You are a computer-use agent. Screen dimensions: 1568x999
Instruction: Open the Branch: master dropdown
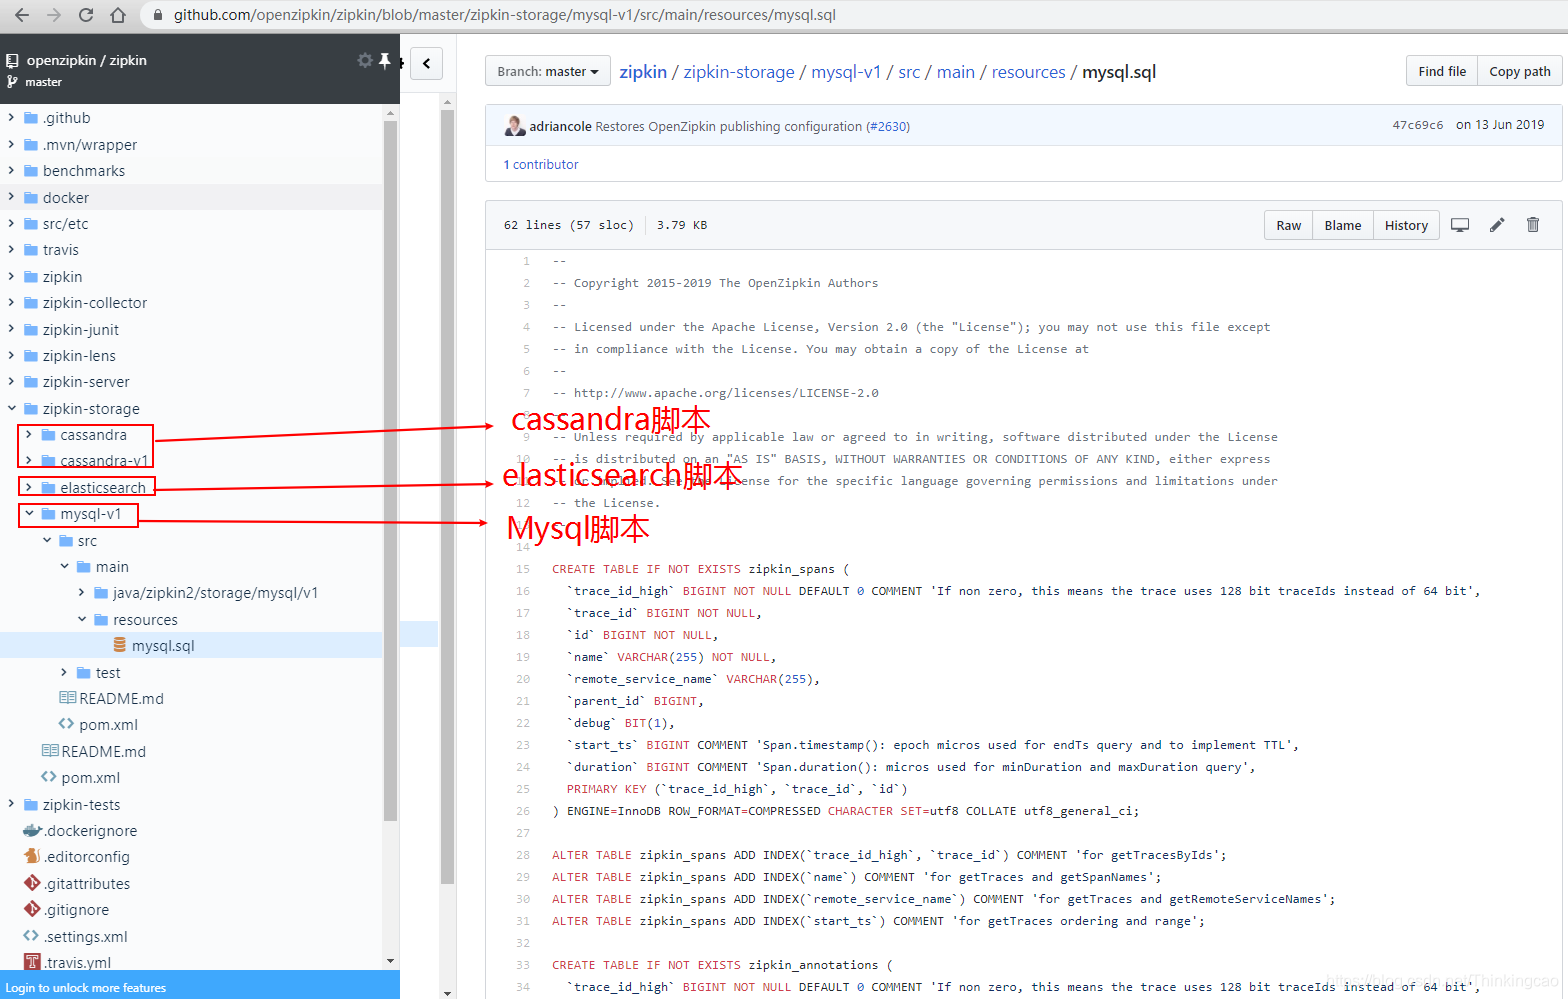tap(548, 71)
